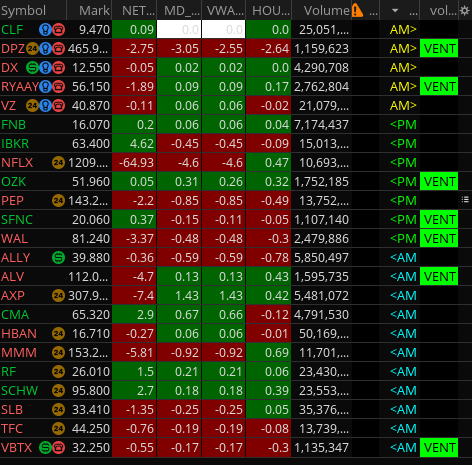Click the orange warning icon beside Volume
Viewport: 472px width, 465px height.
point(357,10)
